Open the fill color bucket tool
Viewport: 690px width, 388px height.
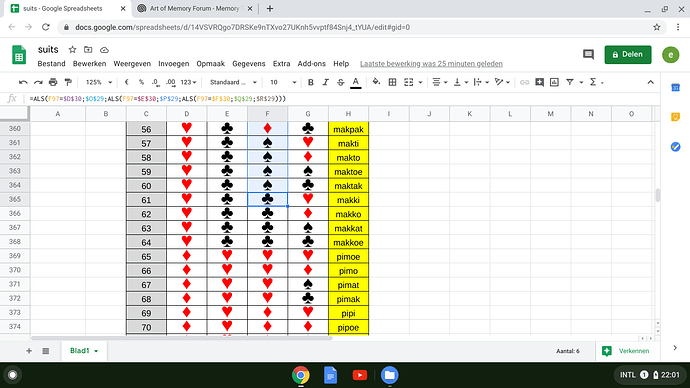[x=376, y=82]
